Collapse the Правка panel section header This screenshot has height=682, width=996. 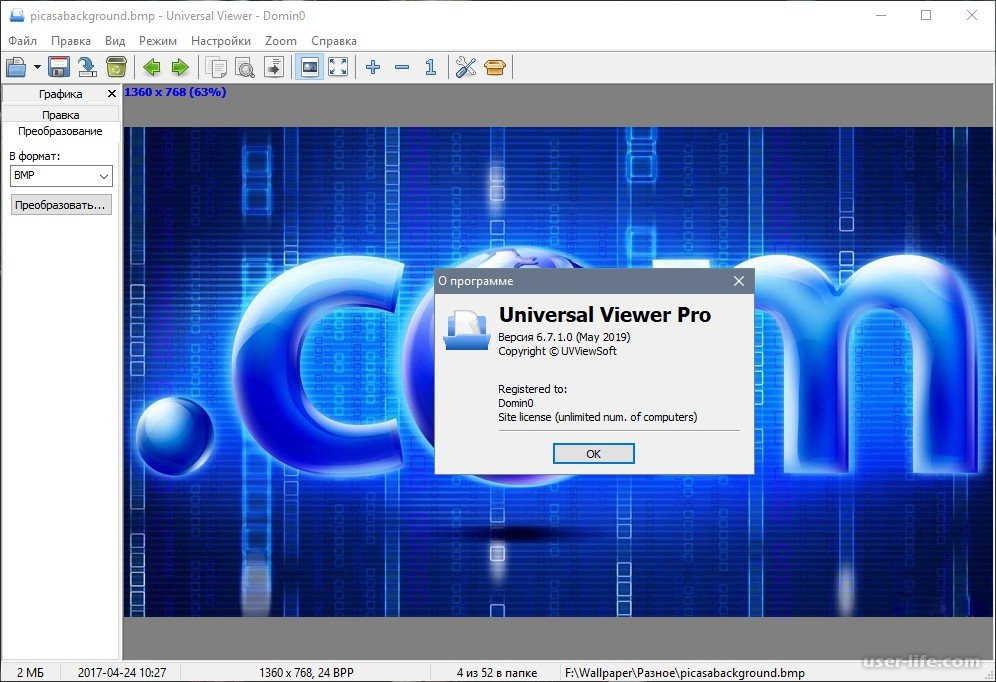61,115
